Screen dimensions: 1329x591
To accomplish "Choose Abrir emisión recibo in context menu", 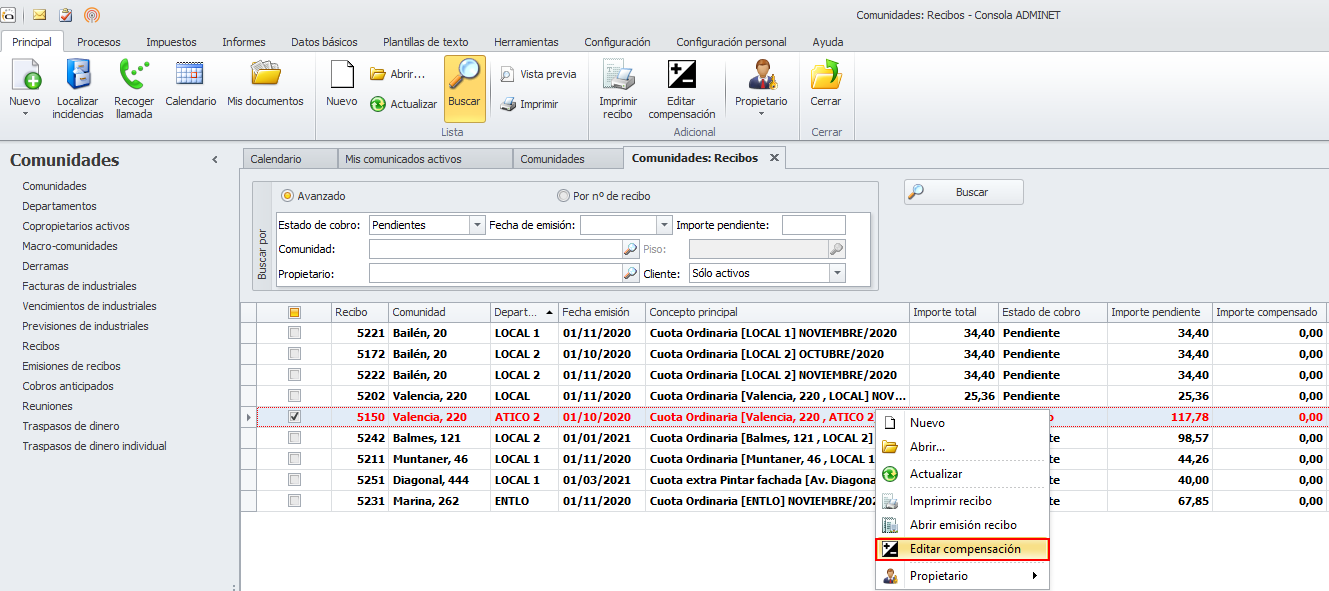I will [962, 525].
